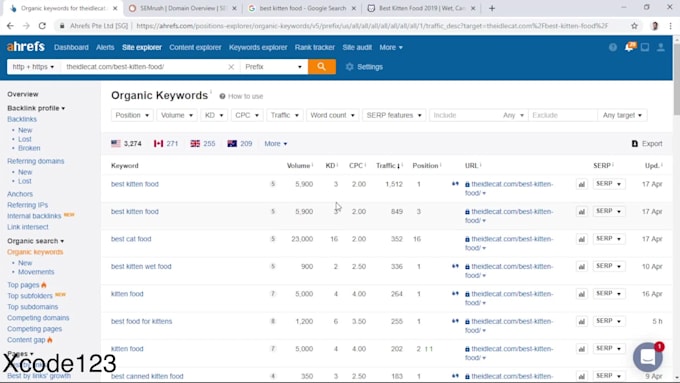Click keyword link best kitten wet food
This screenshot has height=383, width=680.
pos(141,266)
